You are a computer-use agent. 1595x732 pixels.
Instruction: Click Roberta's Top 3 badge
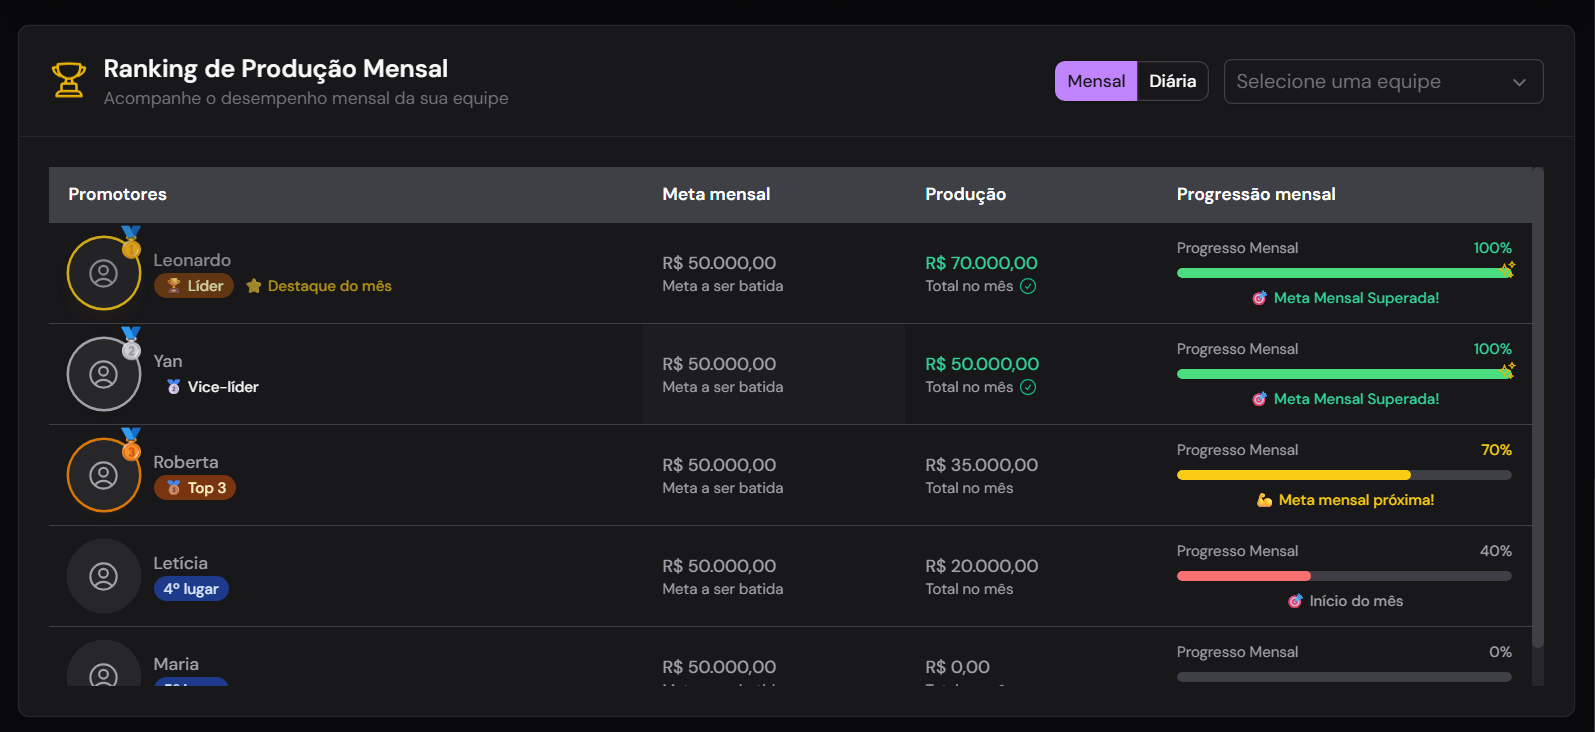pyautogui.click(x=195, y=488)
